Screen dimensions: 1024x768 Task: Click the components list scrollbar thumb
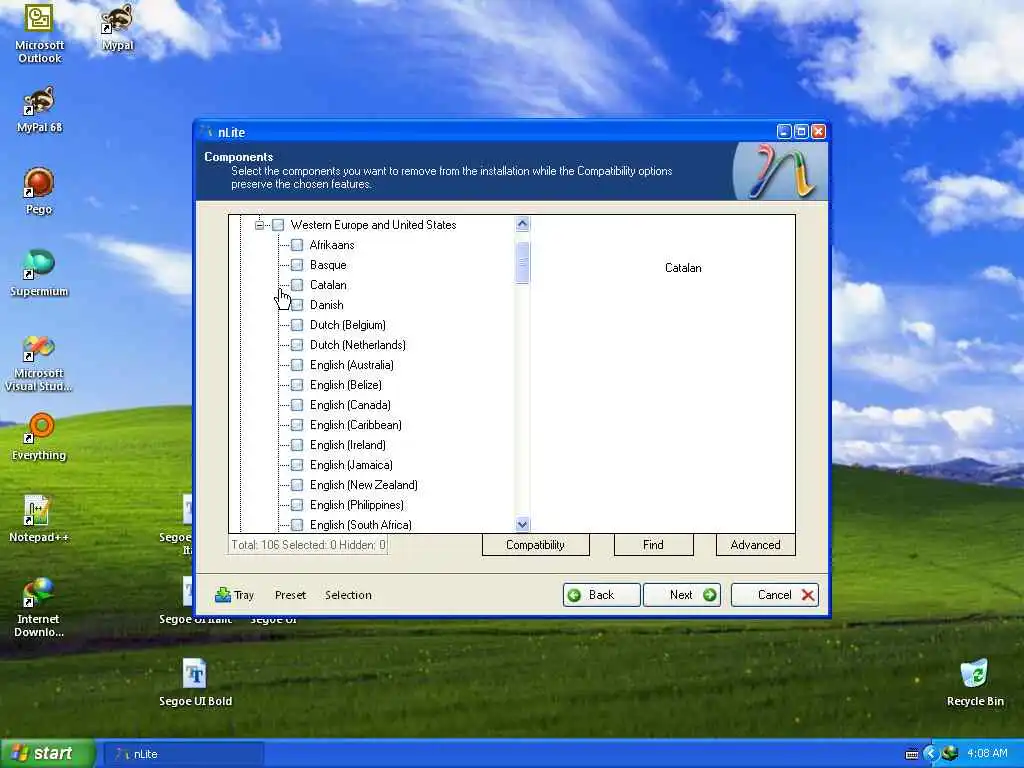pyautogui.click(x=522, y=263)
